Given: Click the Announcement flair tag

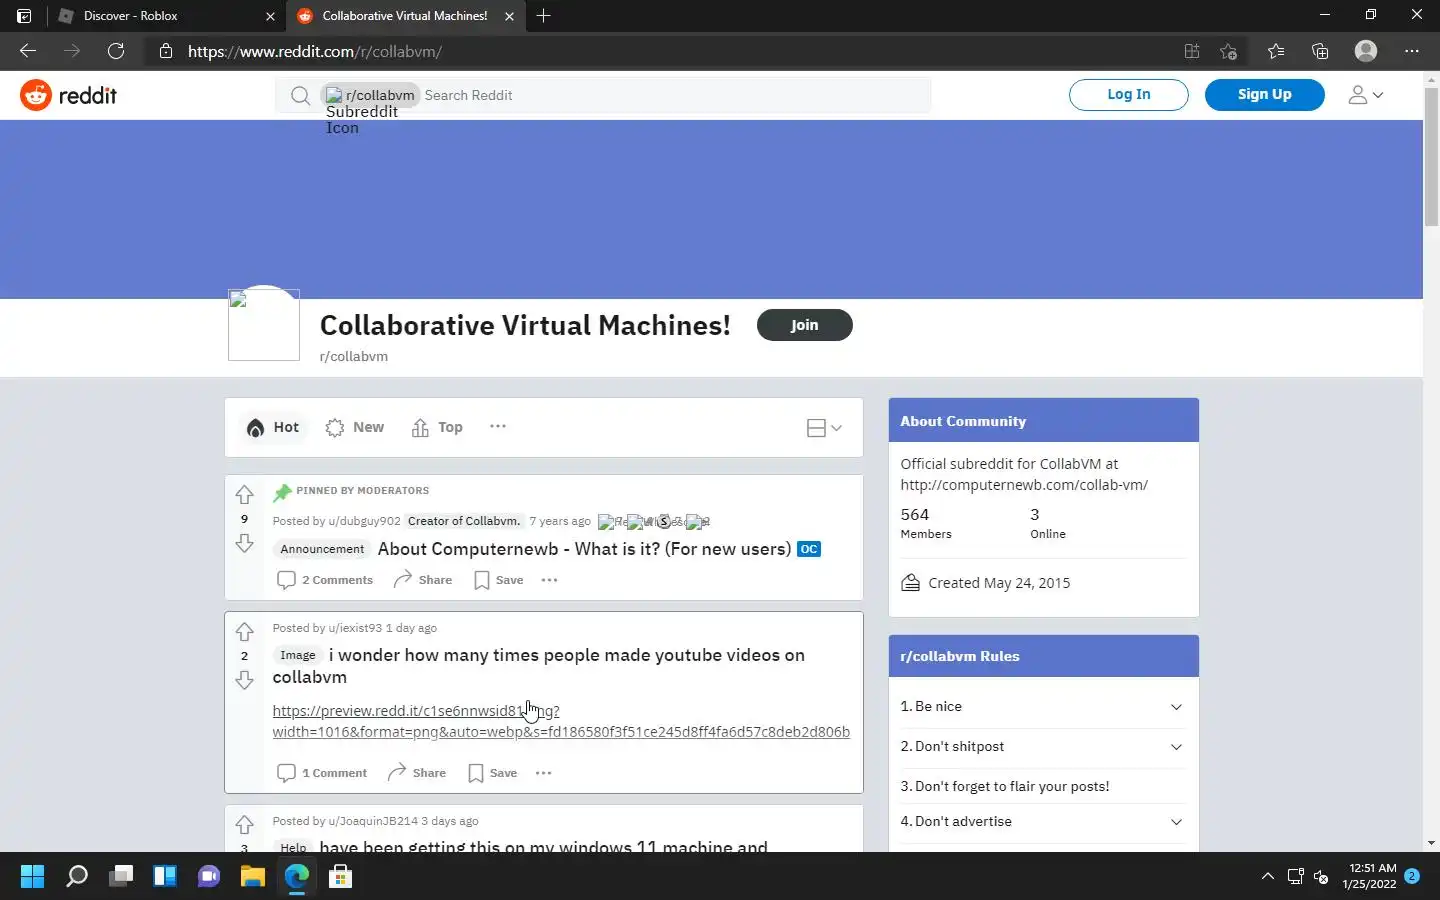Looking at the screenshot, I should click(322, 549).
